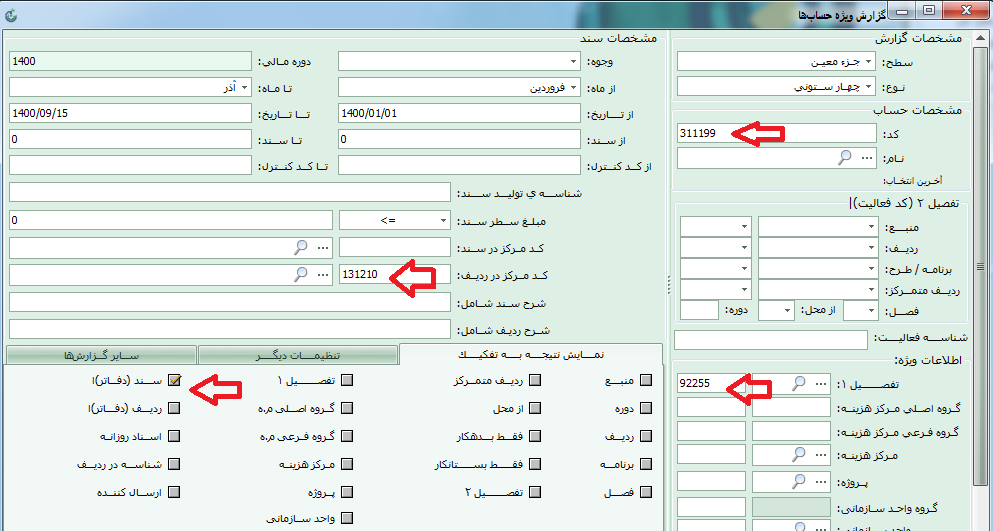Click the تا تاریخ field with 1400/09/15
Screen dimensions: 993x531
point(131,113)
